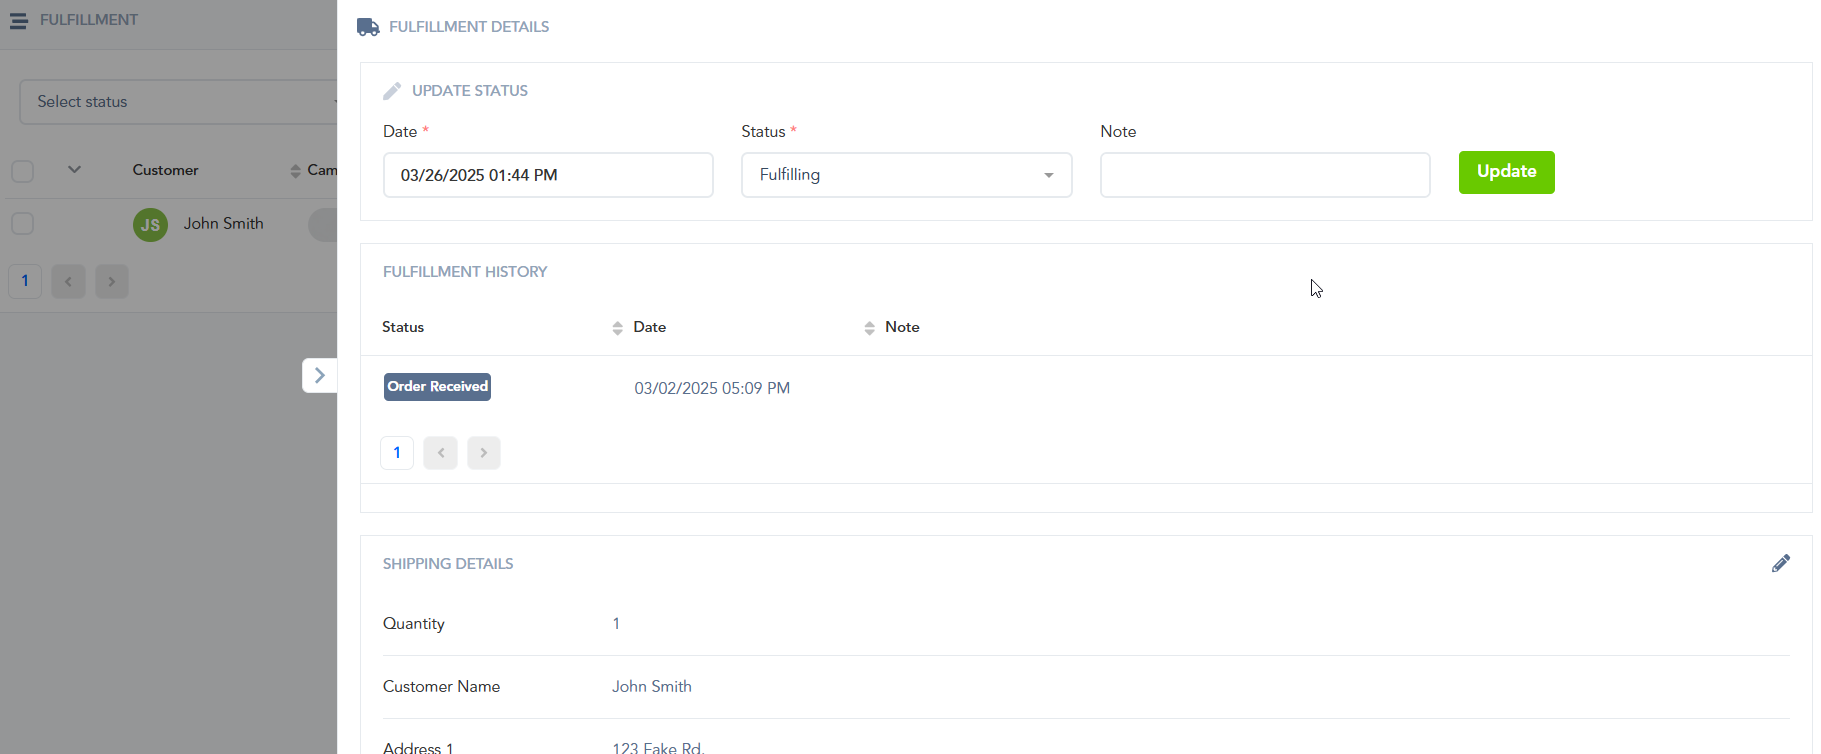1821x754 pixels.
Task: Go to next page of fulfillment history
Action: 483,453
